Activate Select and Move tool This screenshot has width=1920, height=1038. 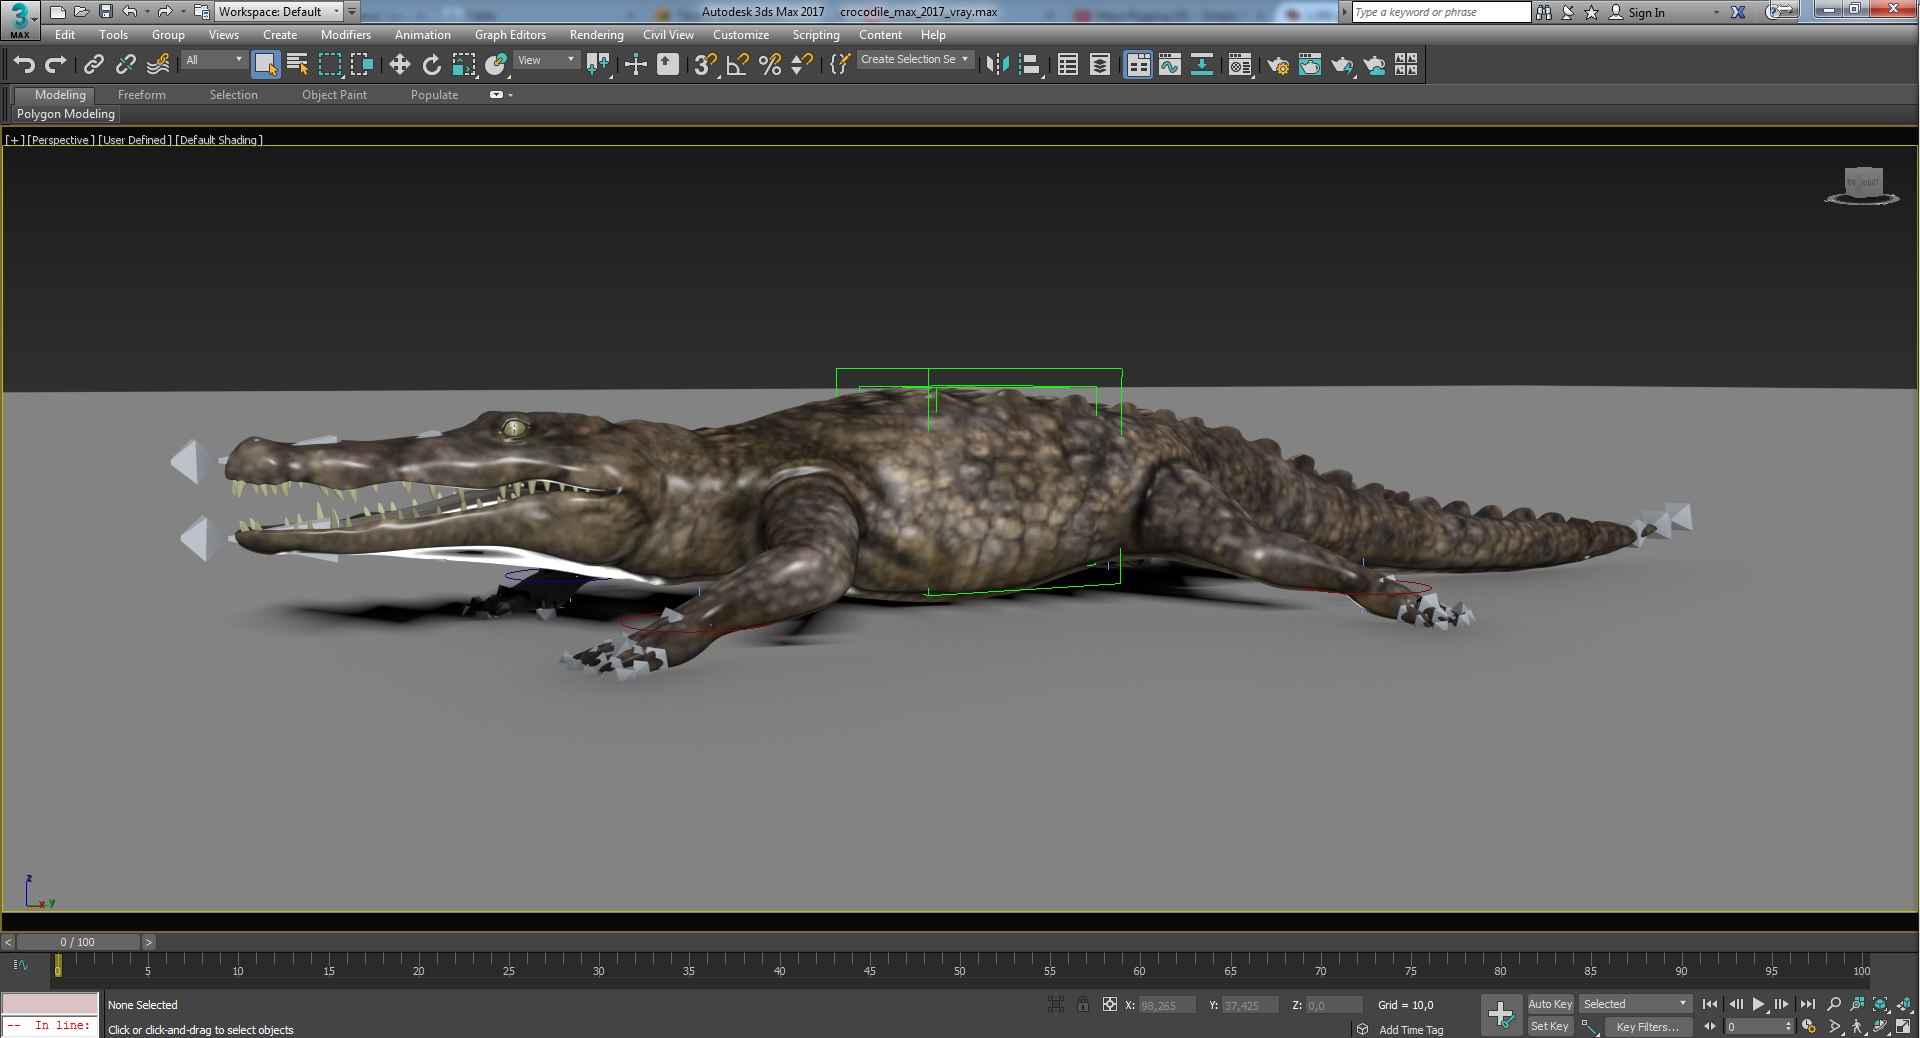click(x=399, y=65)
